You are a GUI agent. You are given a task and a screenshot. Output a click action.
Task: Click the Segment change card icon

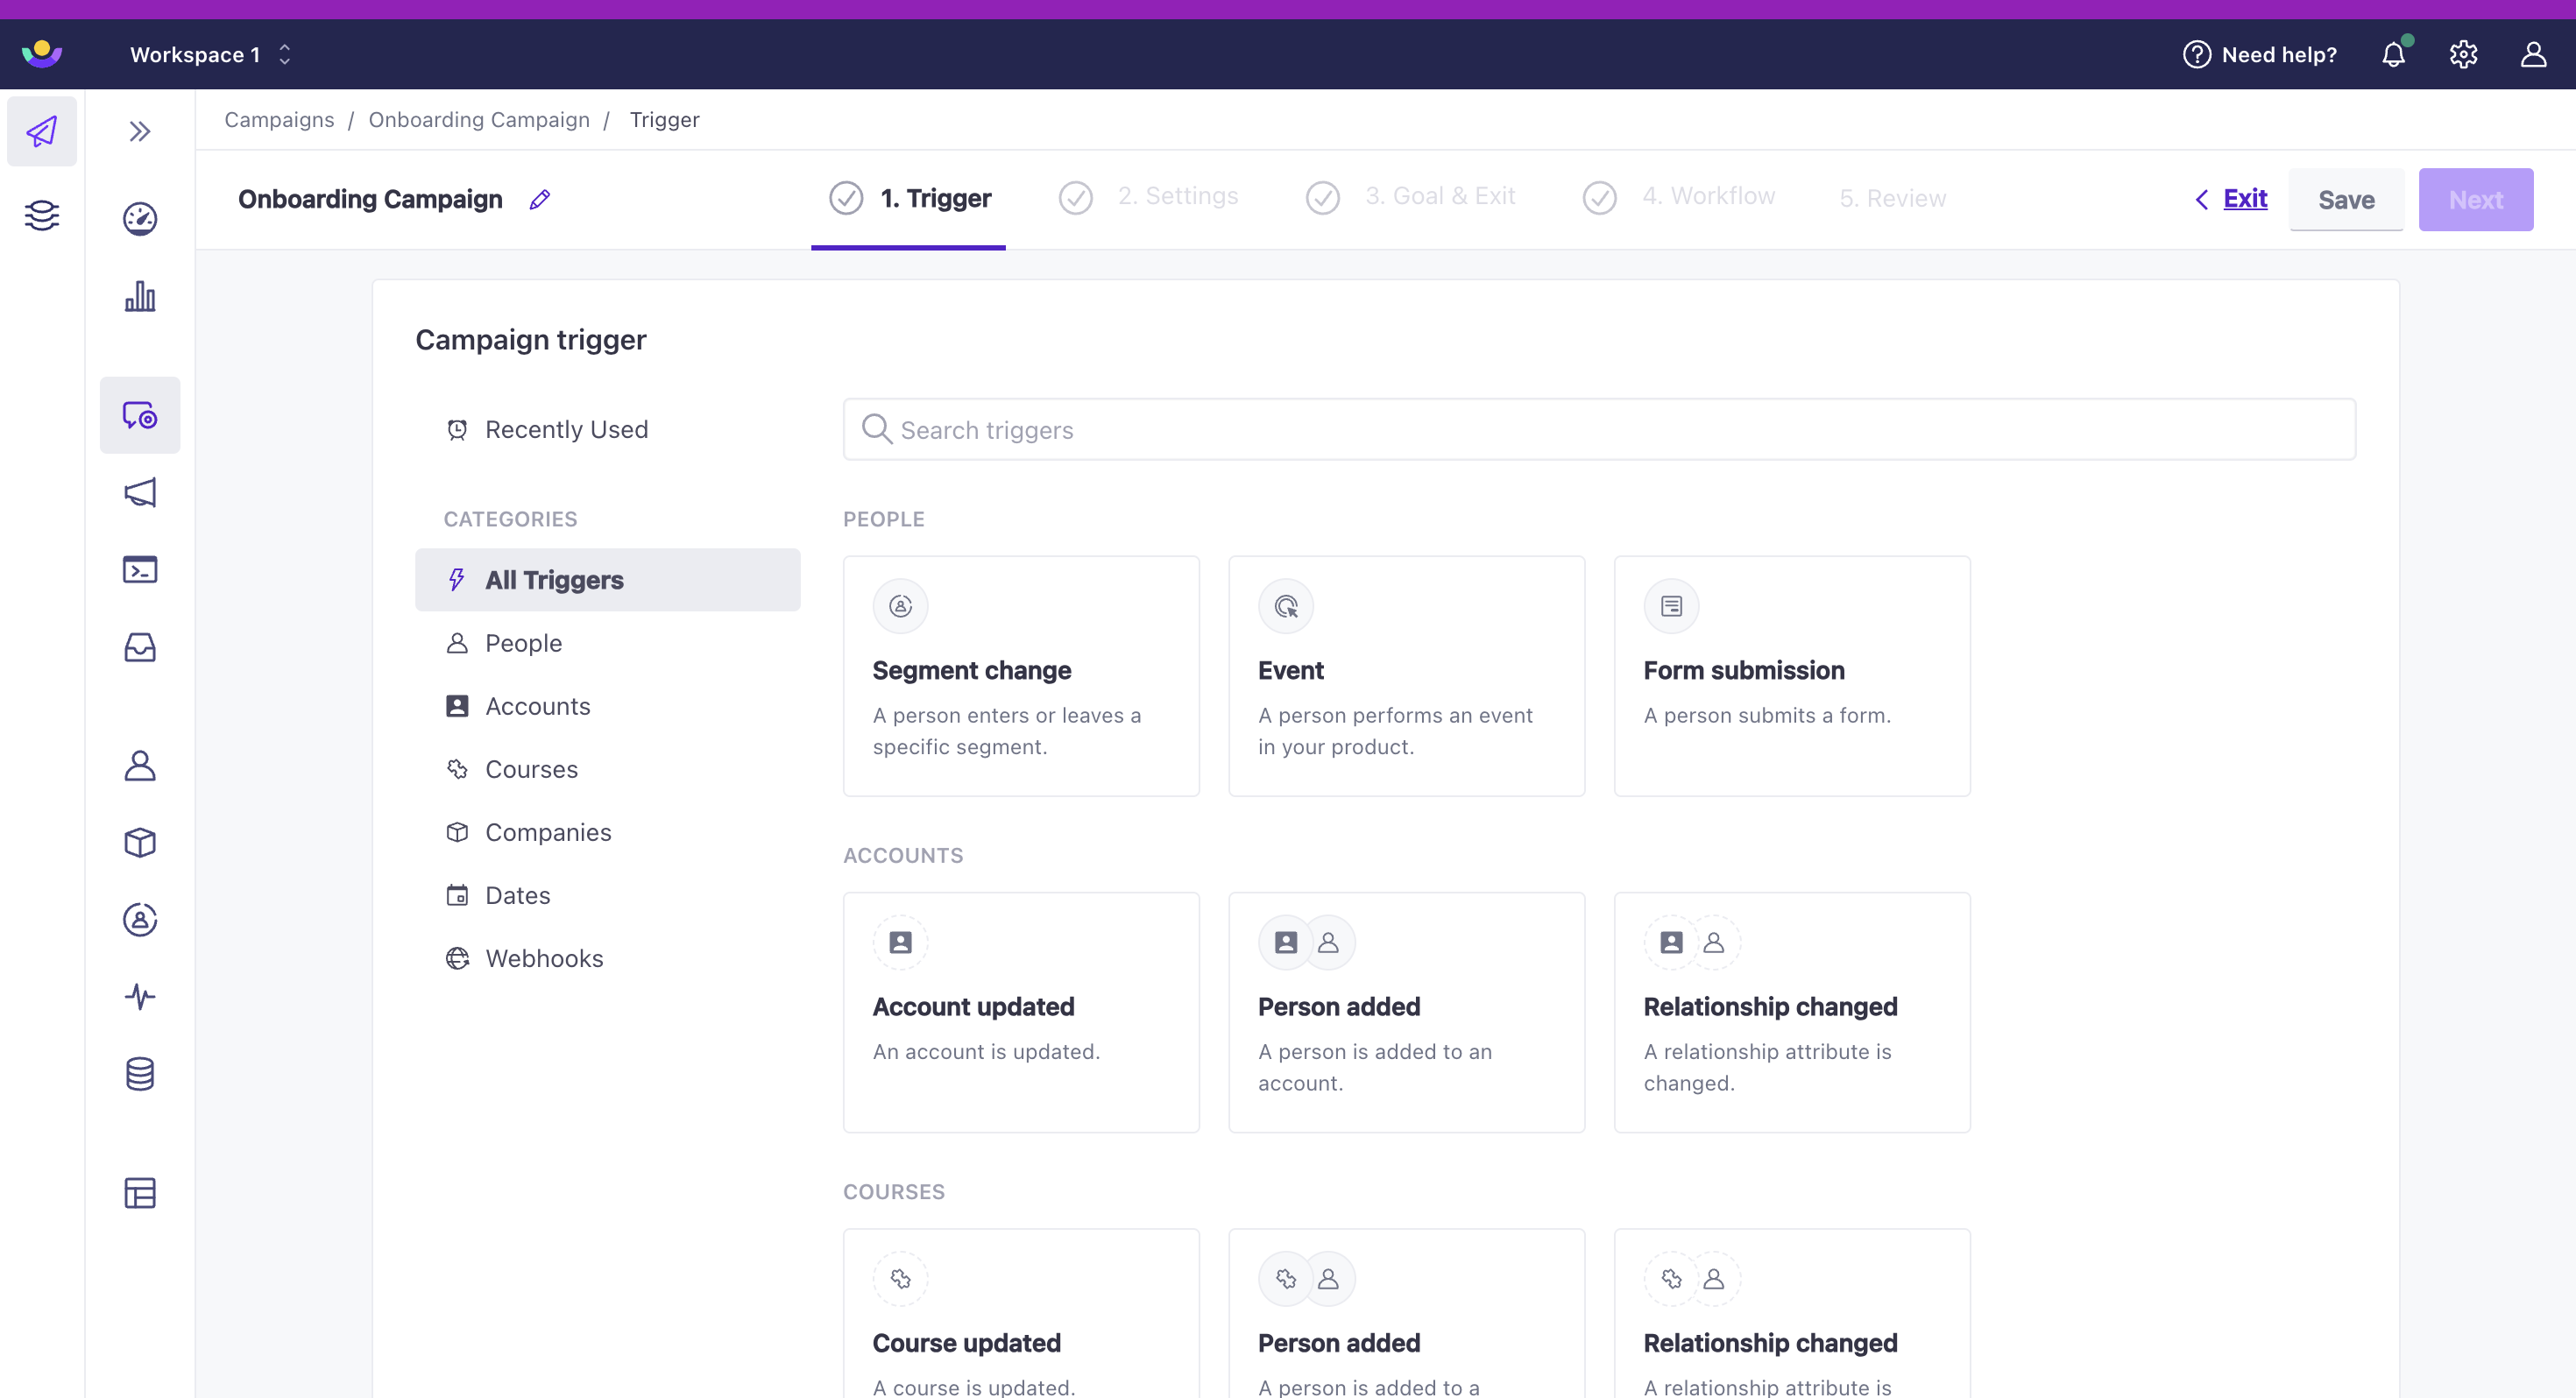coord(900,606)
